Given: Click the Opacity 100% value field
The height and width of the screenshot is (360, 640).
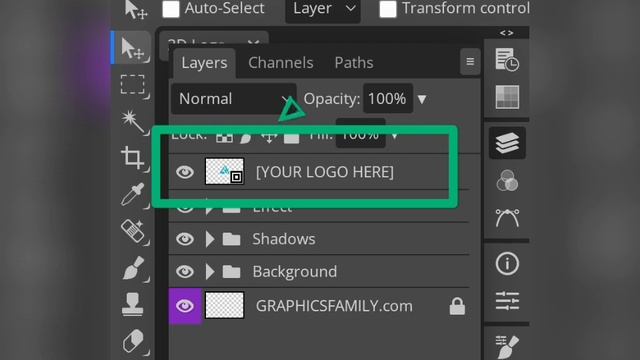Looking at the screenshot, I should [x=388, y=99].
